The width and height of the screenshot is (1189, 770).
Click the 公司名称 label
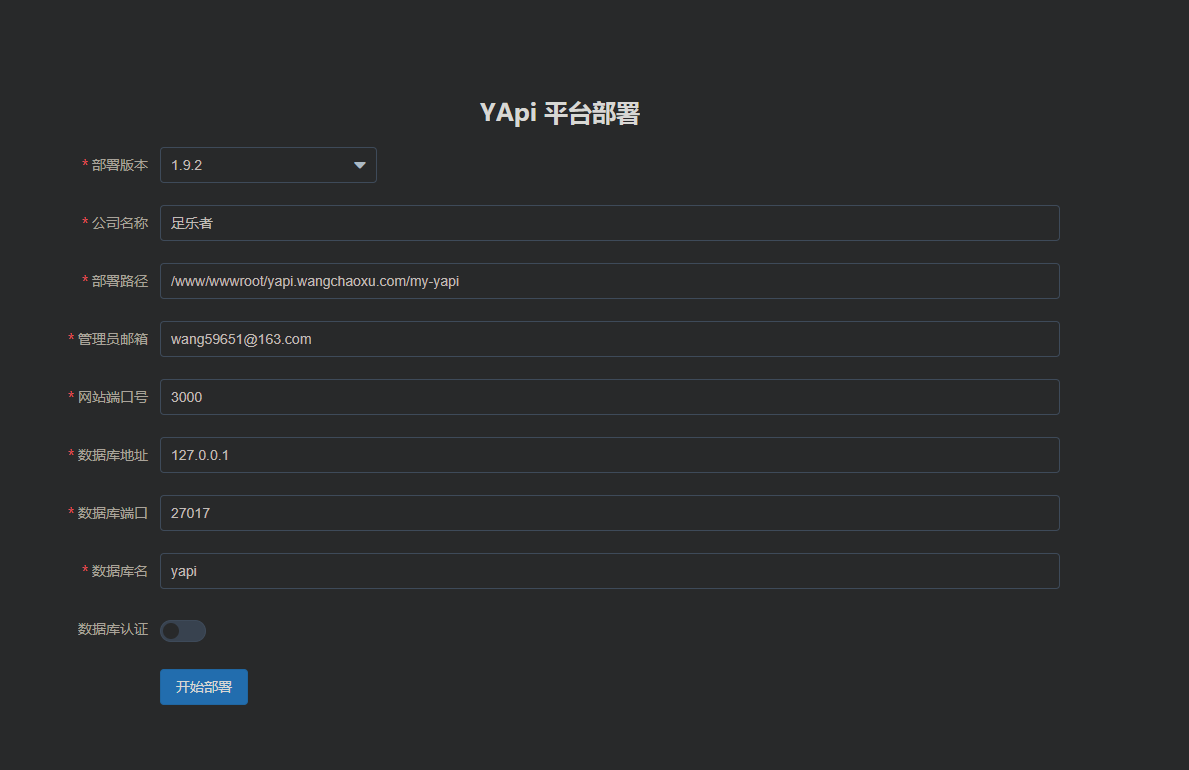tap(120, 223)
